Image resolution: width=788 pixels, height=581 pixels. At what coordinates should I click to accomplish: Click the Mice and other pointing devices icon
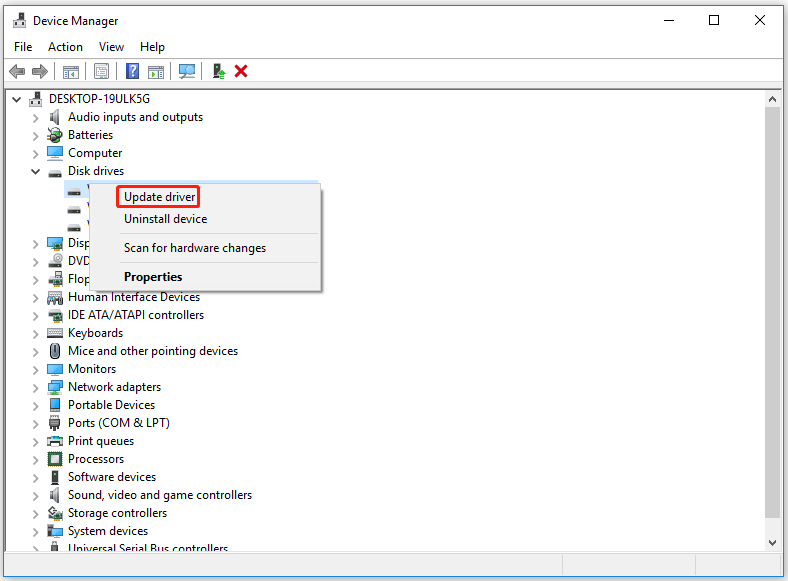coord(55,351)
